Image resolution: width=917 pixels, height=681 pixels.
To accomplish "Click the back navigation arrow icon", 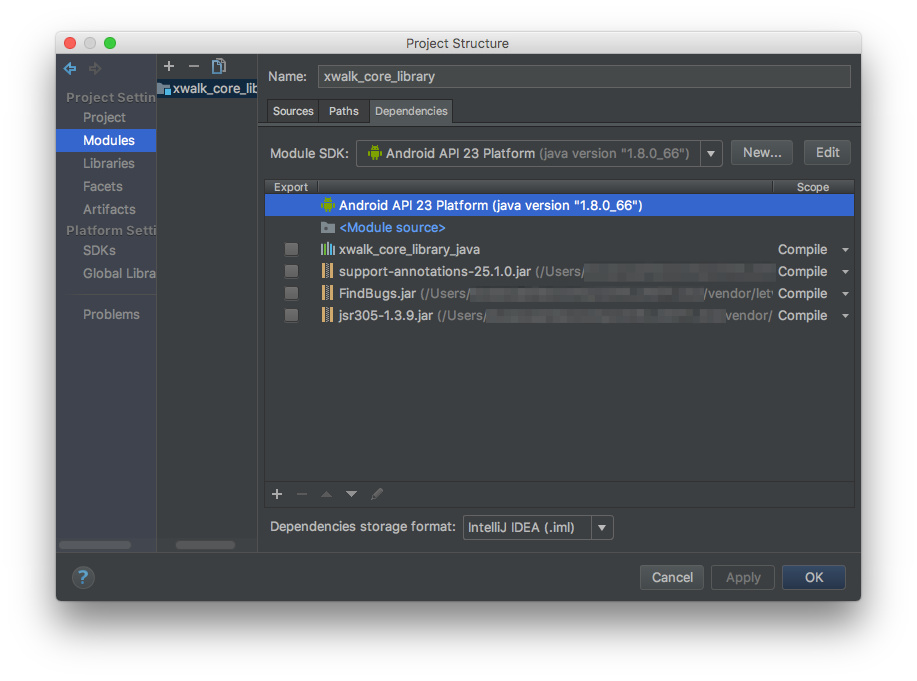I will coord(70,69).
